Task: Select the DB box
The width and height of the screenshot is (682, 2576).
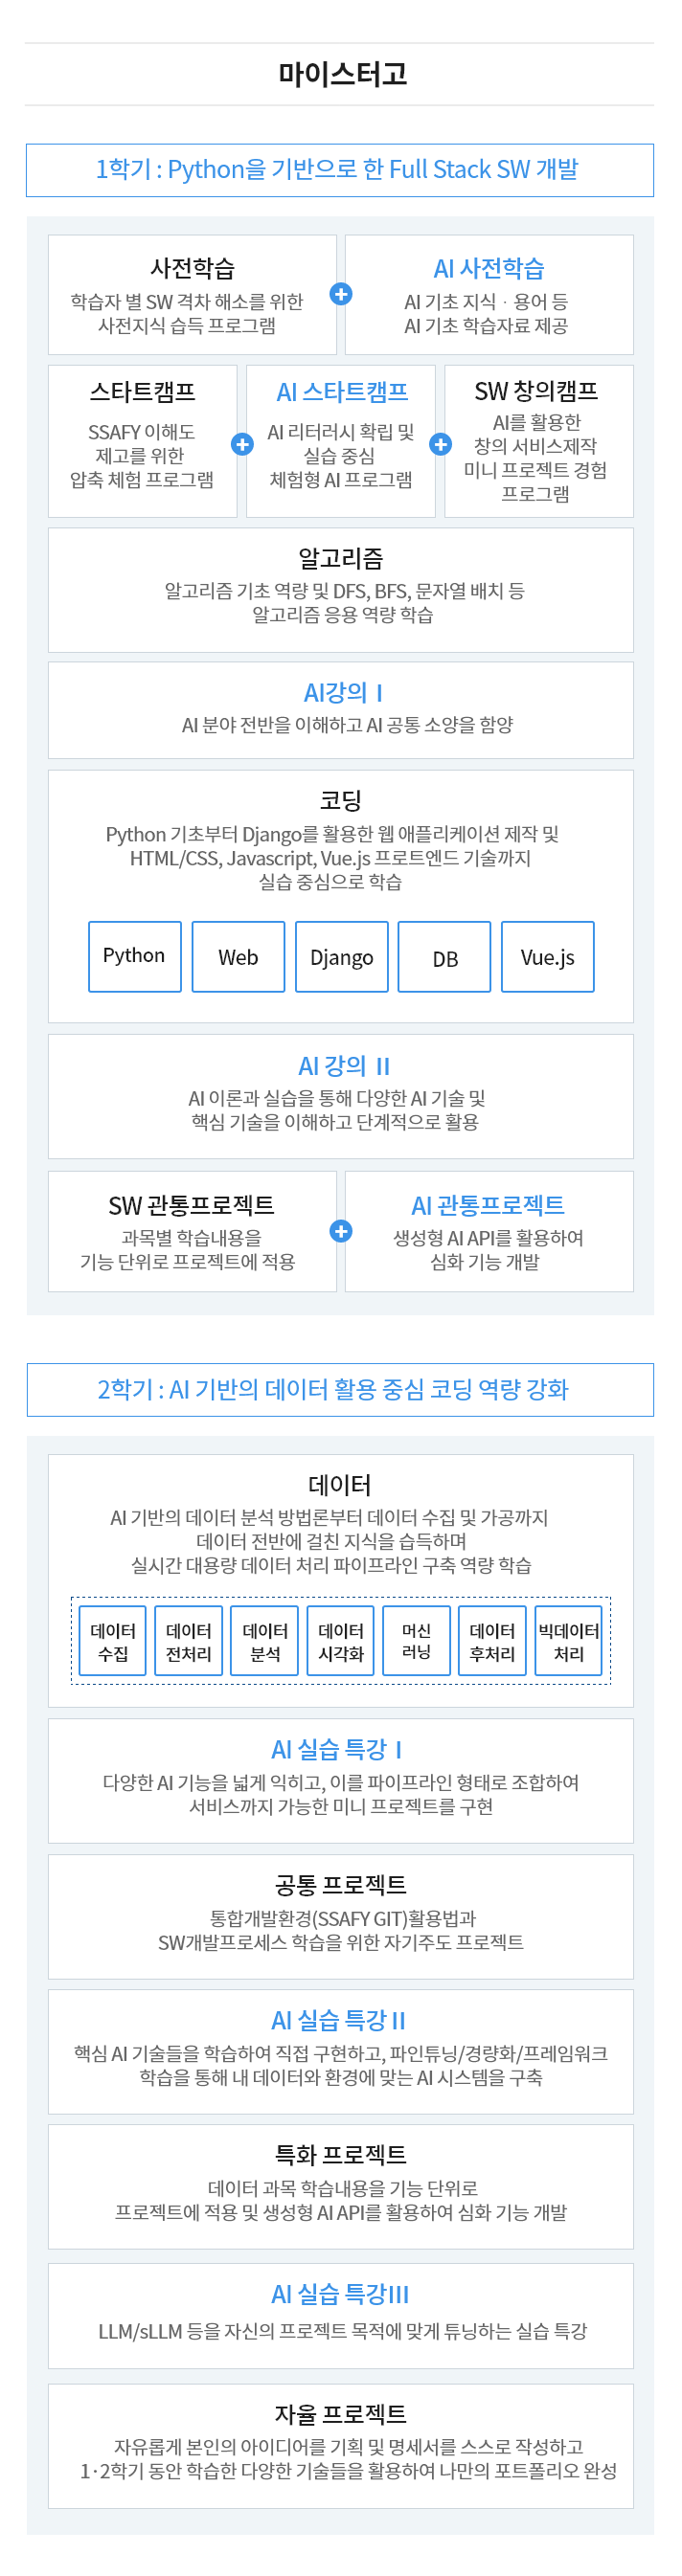Action: click(x=445, y=957)
